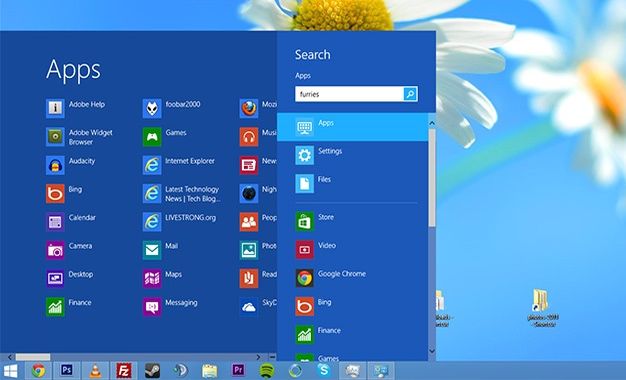Launch the Calendar app icon
Viewport: 626px width, 380px height.
click(x=55, y=222)
